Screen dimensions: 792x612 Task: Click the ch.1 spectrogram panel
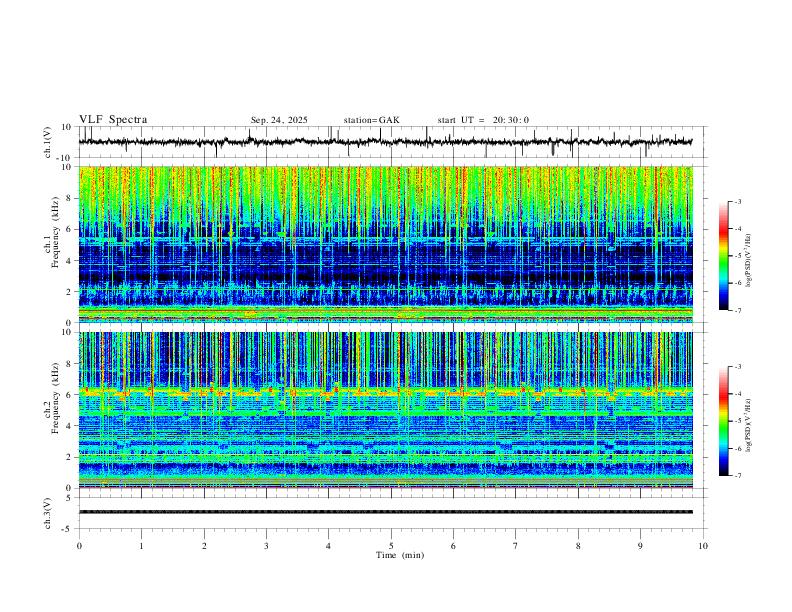[x=386, y=244]
